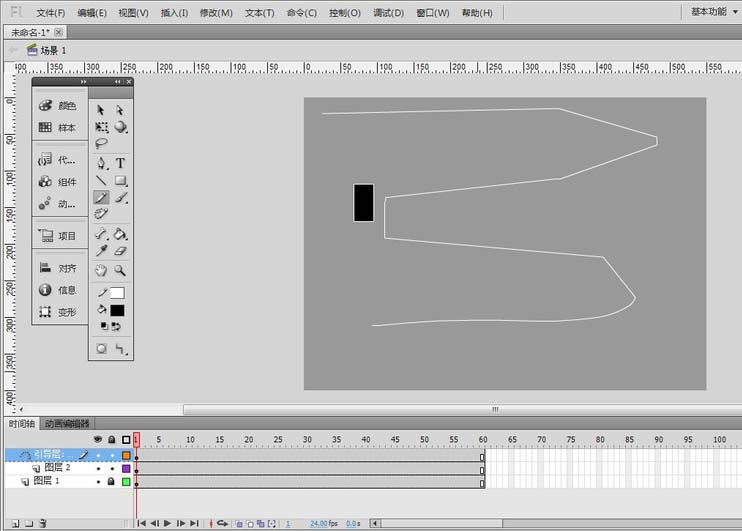Open the 控制(O) menu
Viewport: 742px width, 531px height.
coord(345,13)
